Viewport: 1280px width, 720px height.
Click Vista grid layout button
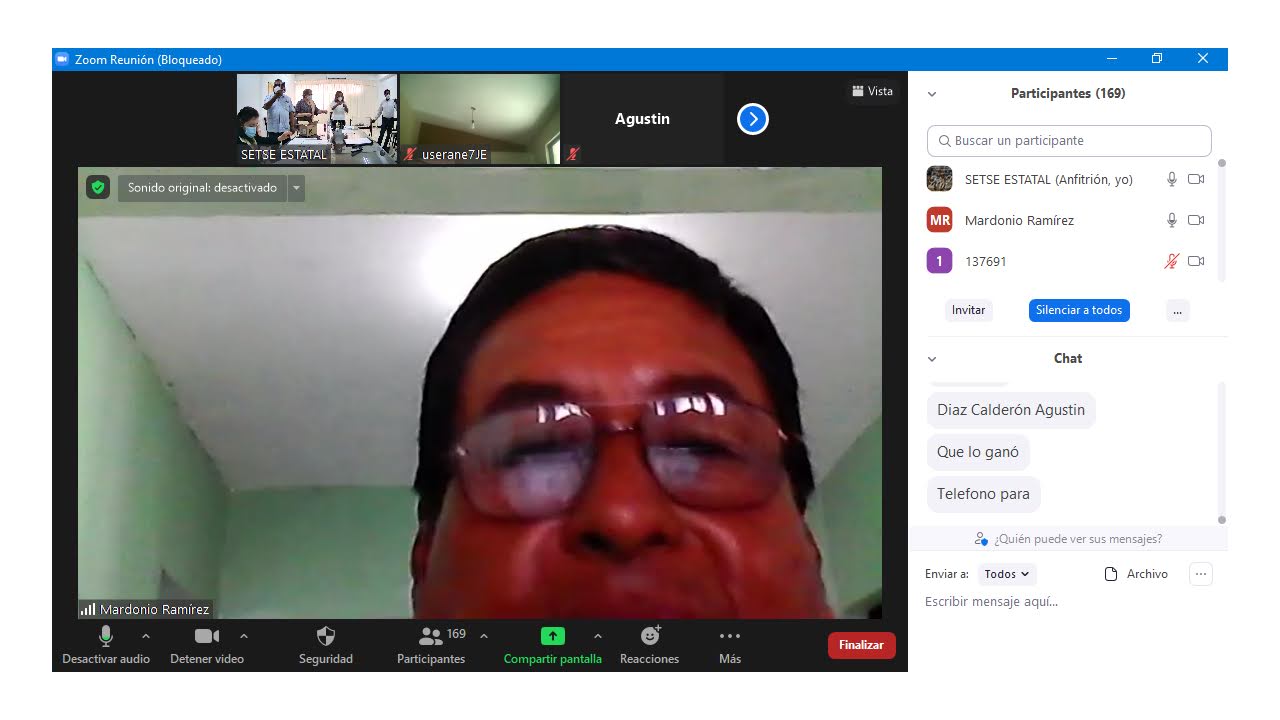[873, 91]
